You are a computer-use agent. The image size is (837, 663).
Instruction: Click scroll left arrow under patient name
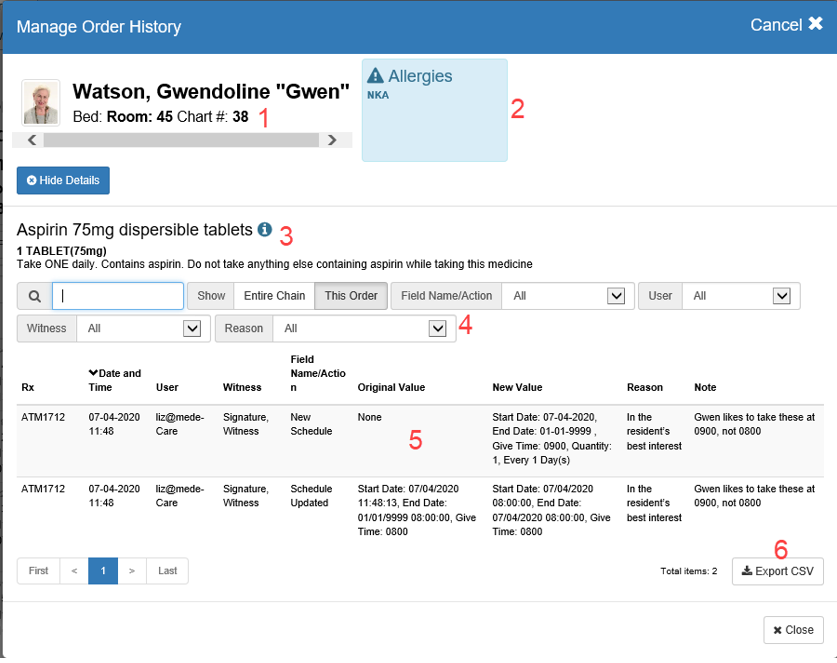(32, 140)
